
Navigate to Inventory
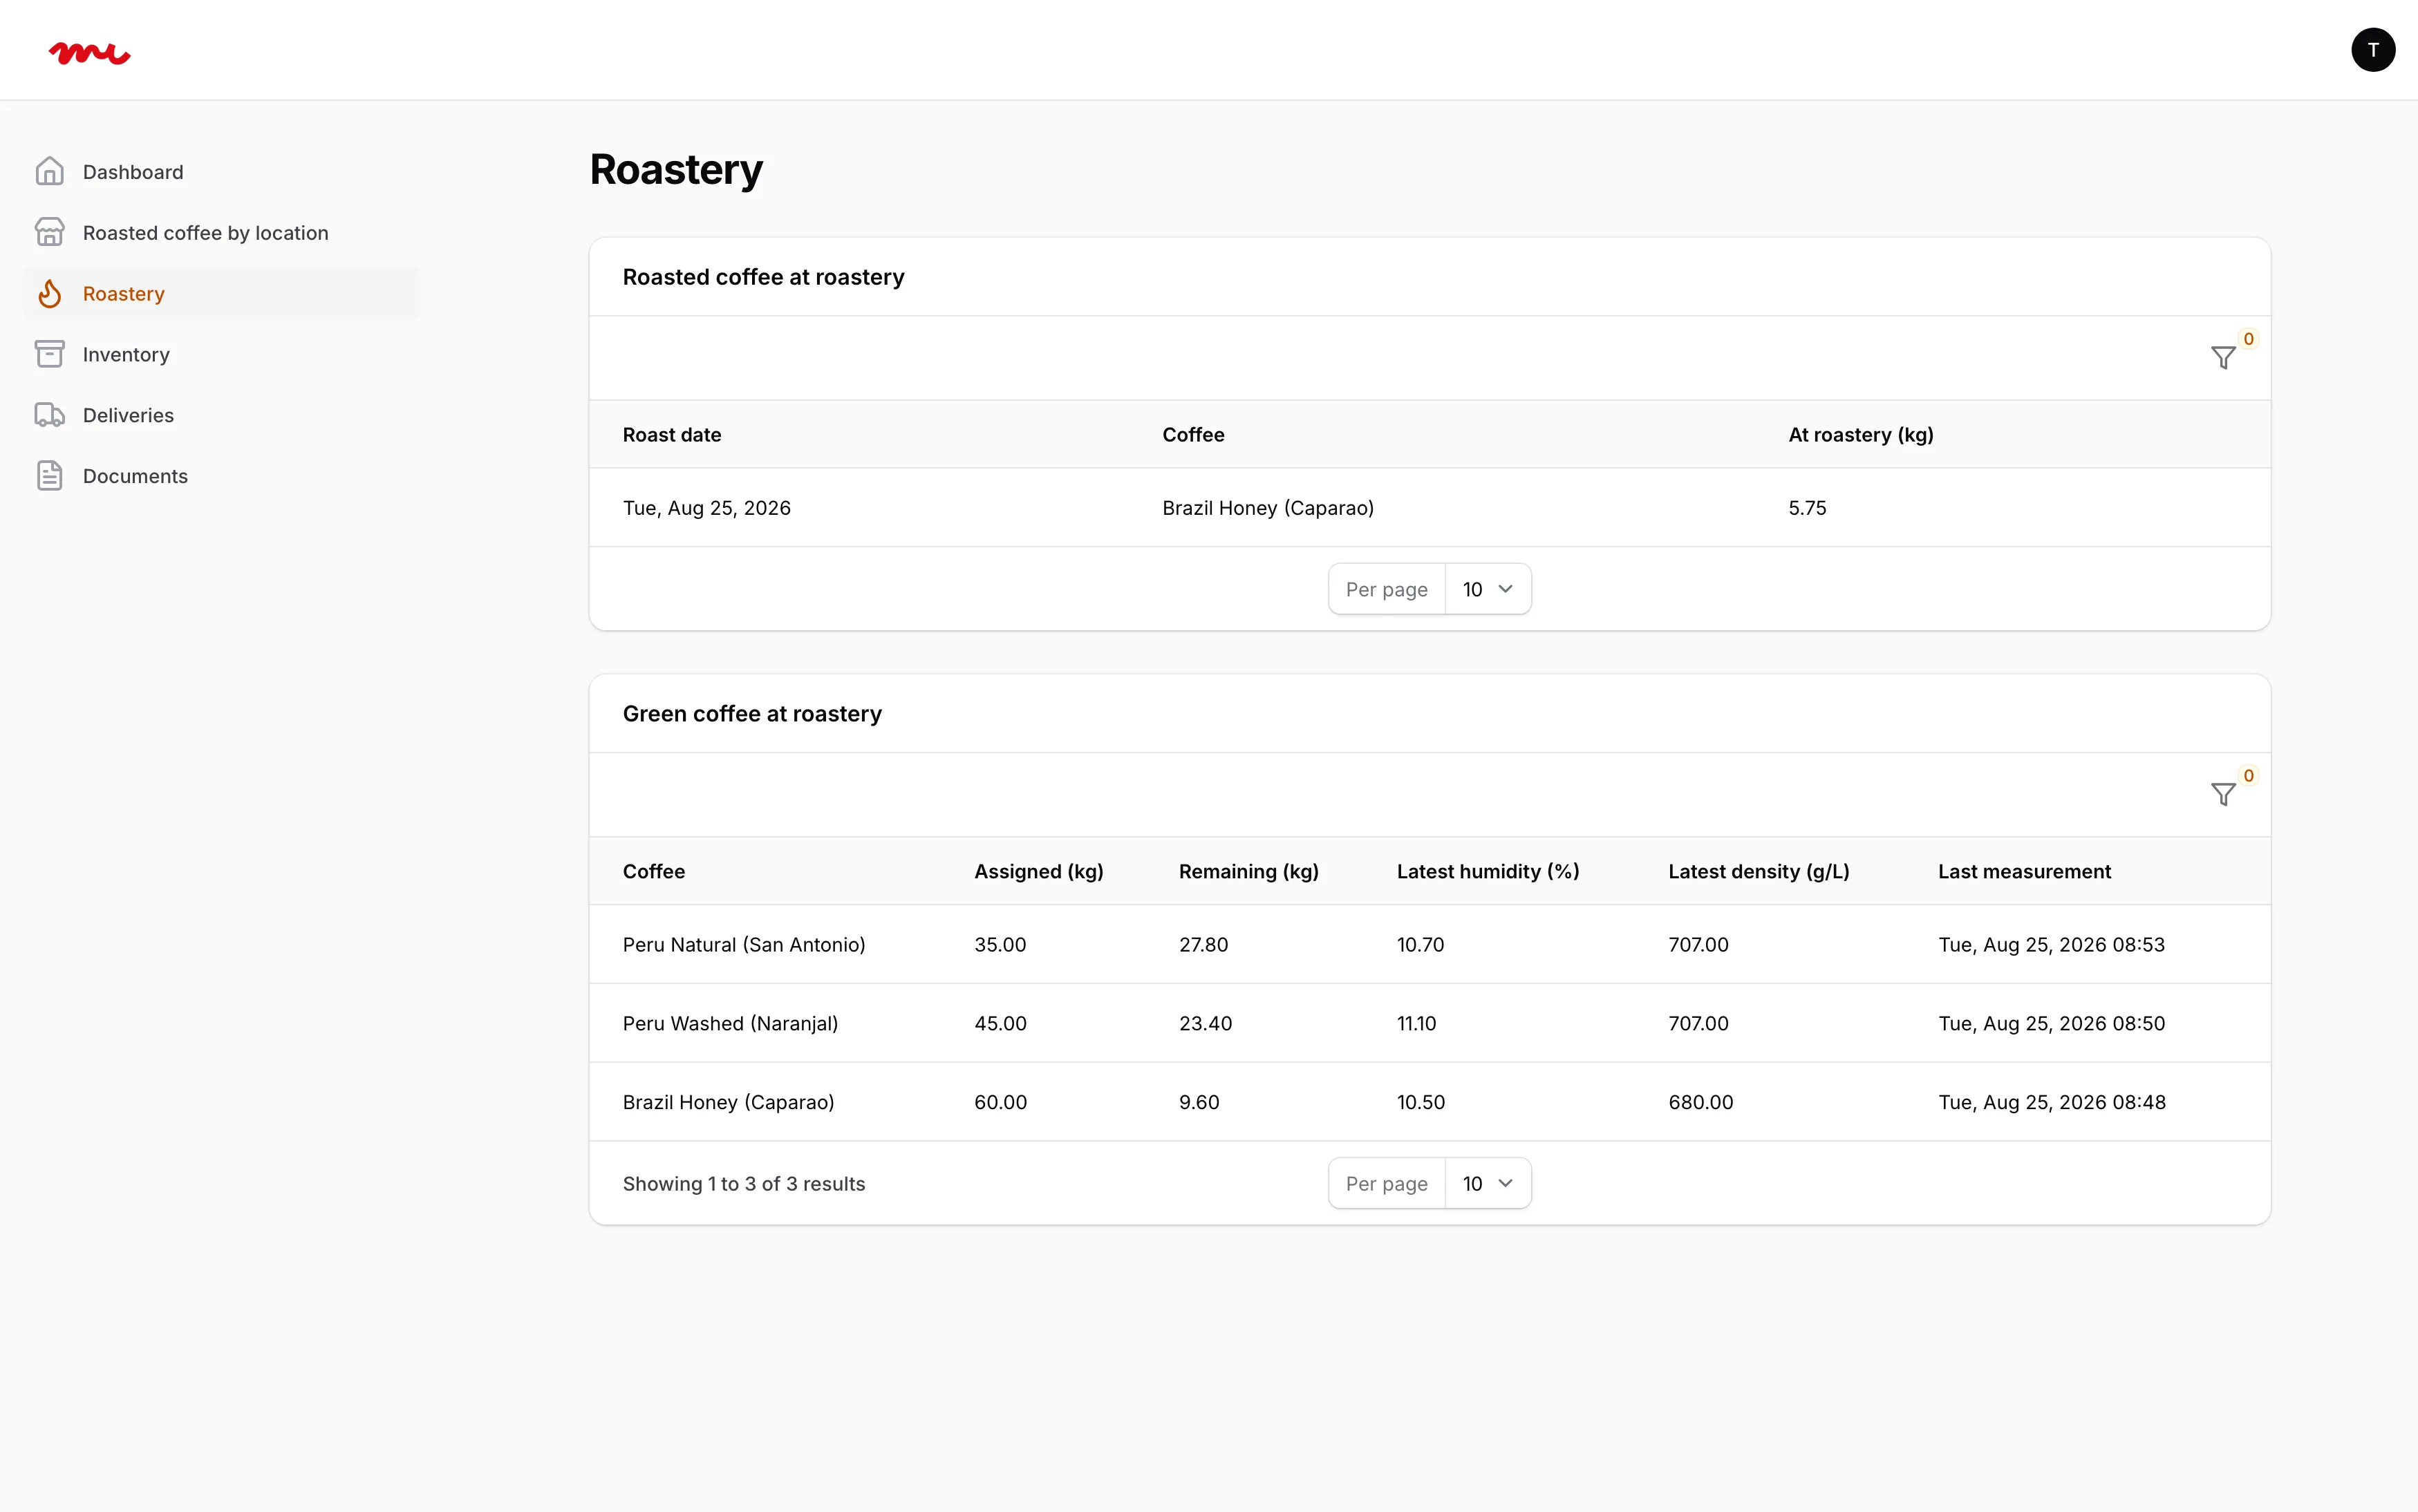pyautogui.click(x=221, y=354)
